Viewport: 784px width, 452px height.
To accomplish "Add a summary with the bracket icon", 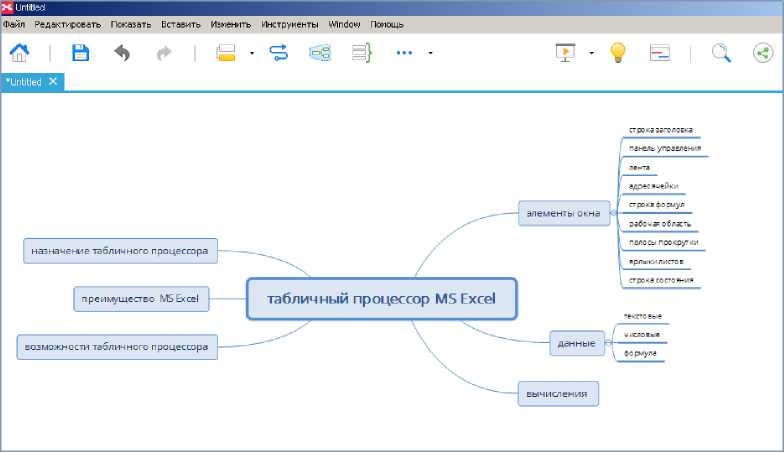I will pyautogui.click(x=362, y=52).
